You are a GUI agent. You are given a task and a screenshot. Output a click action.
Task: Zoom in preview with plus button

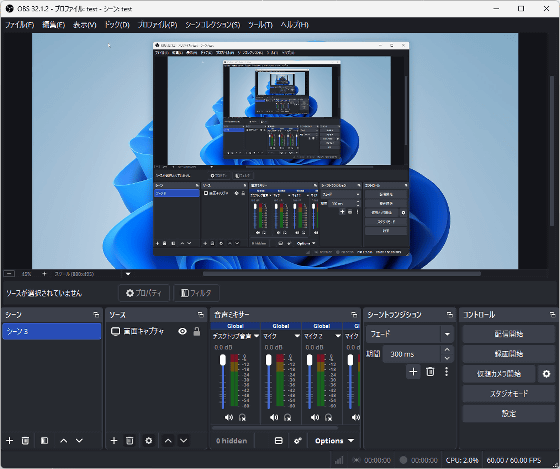pyautogui.click(x=44, y=274)
